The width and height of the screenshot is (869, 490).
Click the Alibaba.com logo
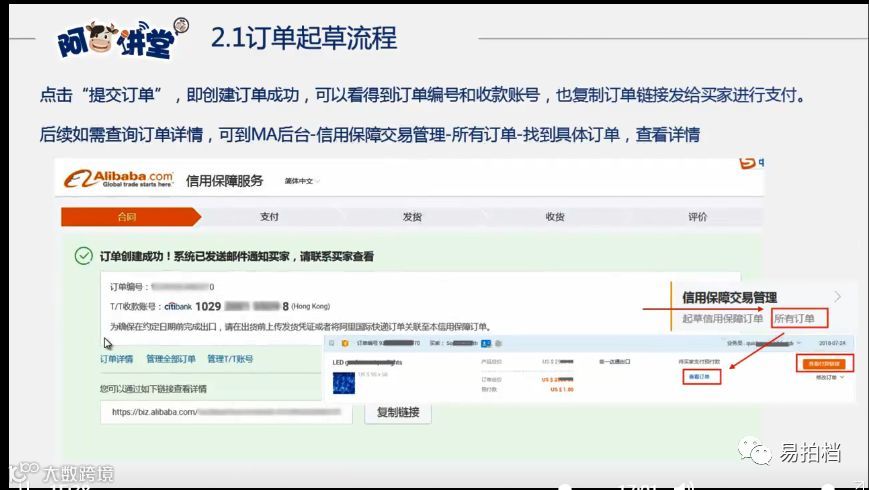[119, 179]
